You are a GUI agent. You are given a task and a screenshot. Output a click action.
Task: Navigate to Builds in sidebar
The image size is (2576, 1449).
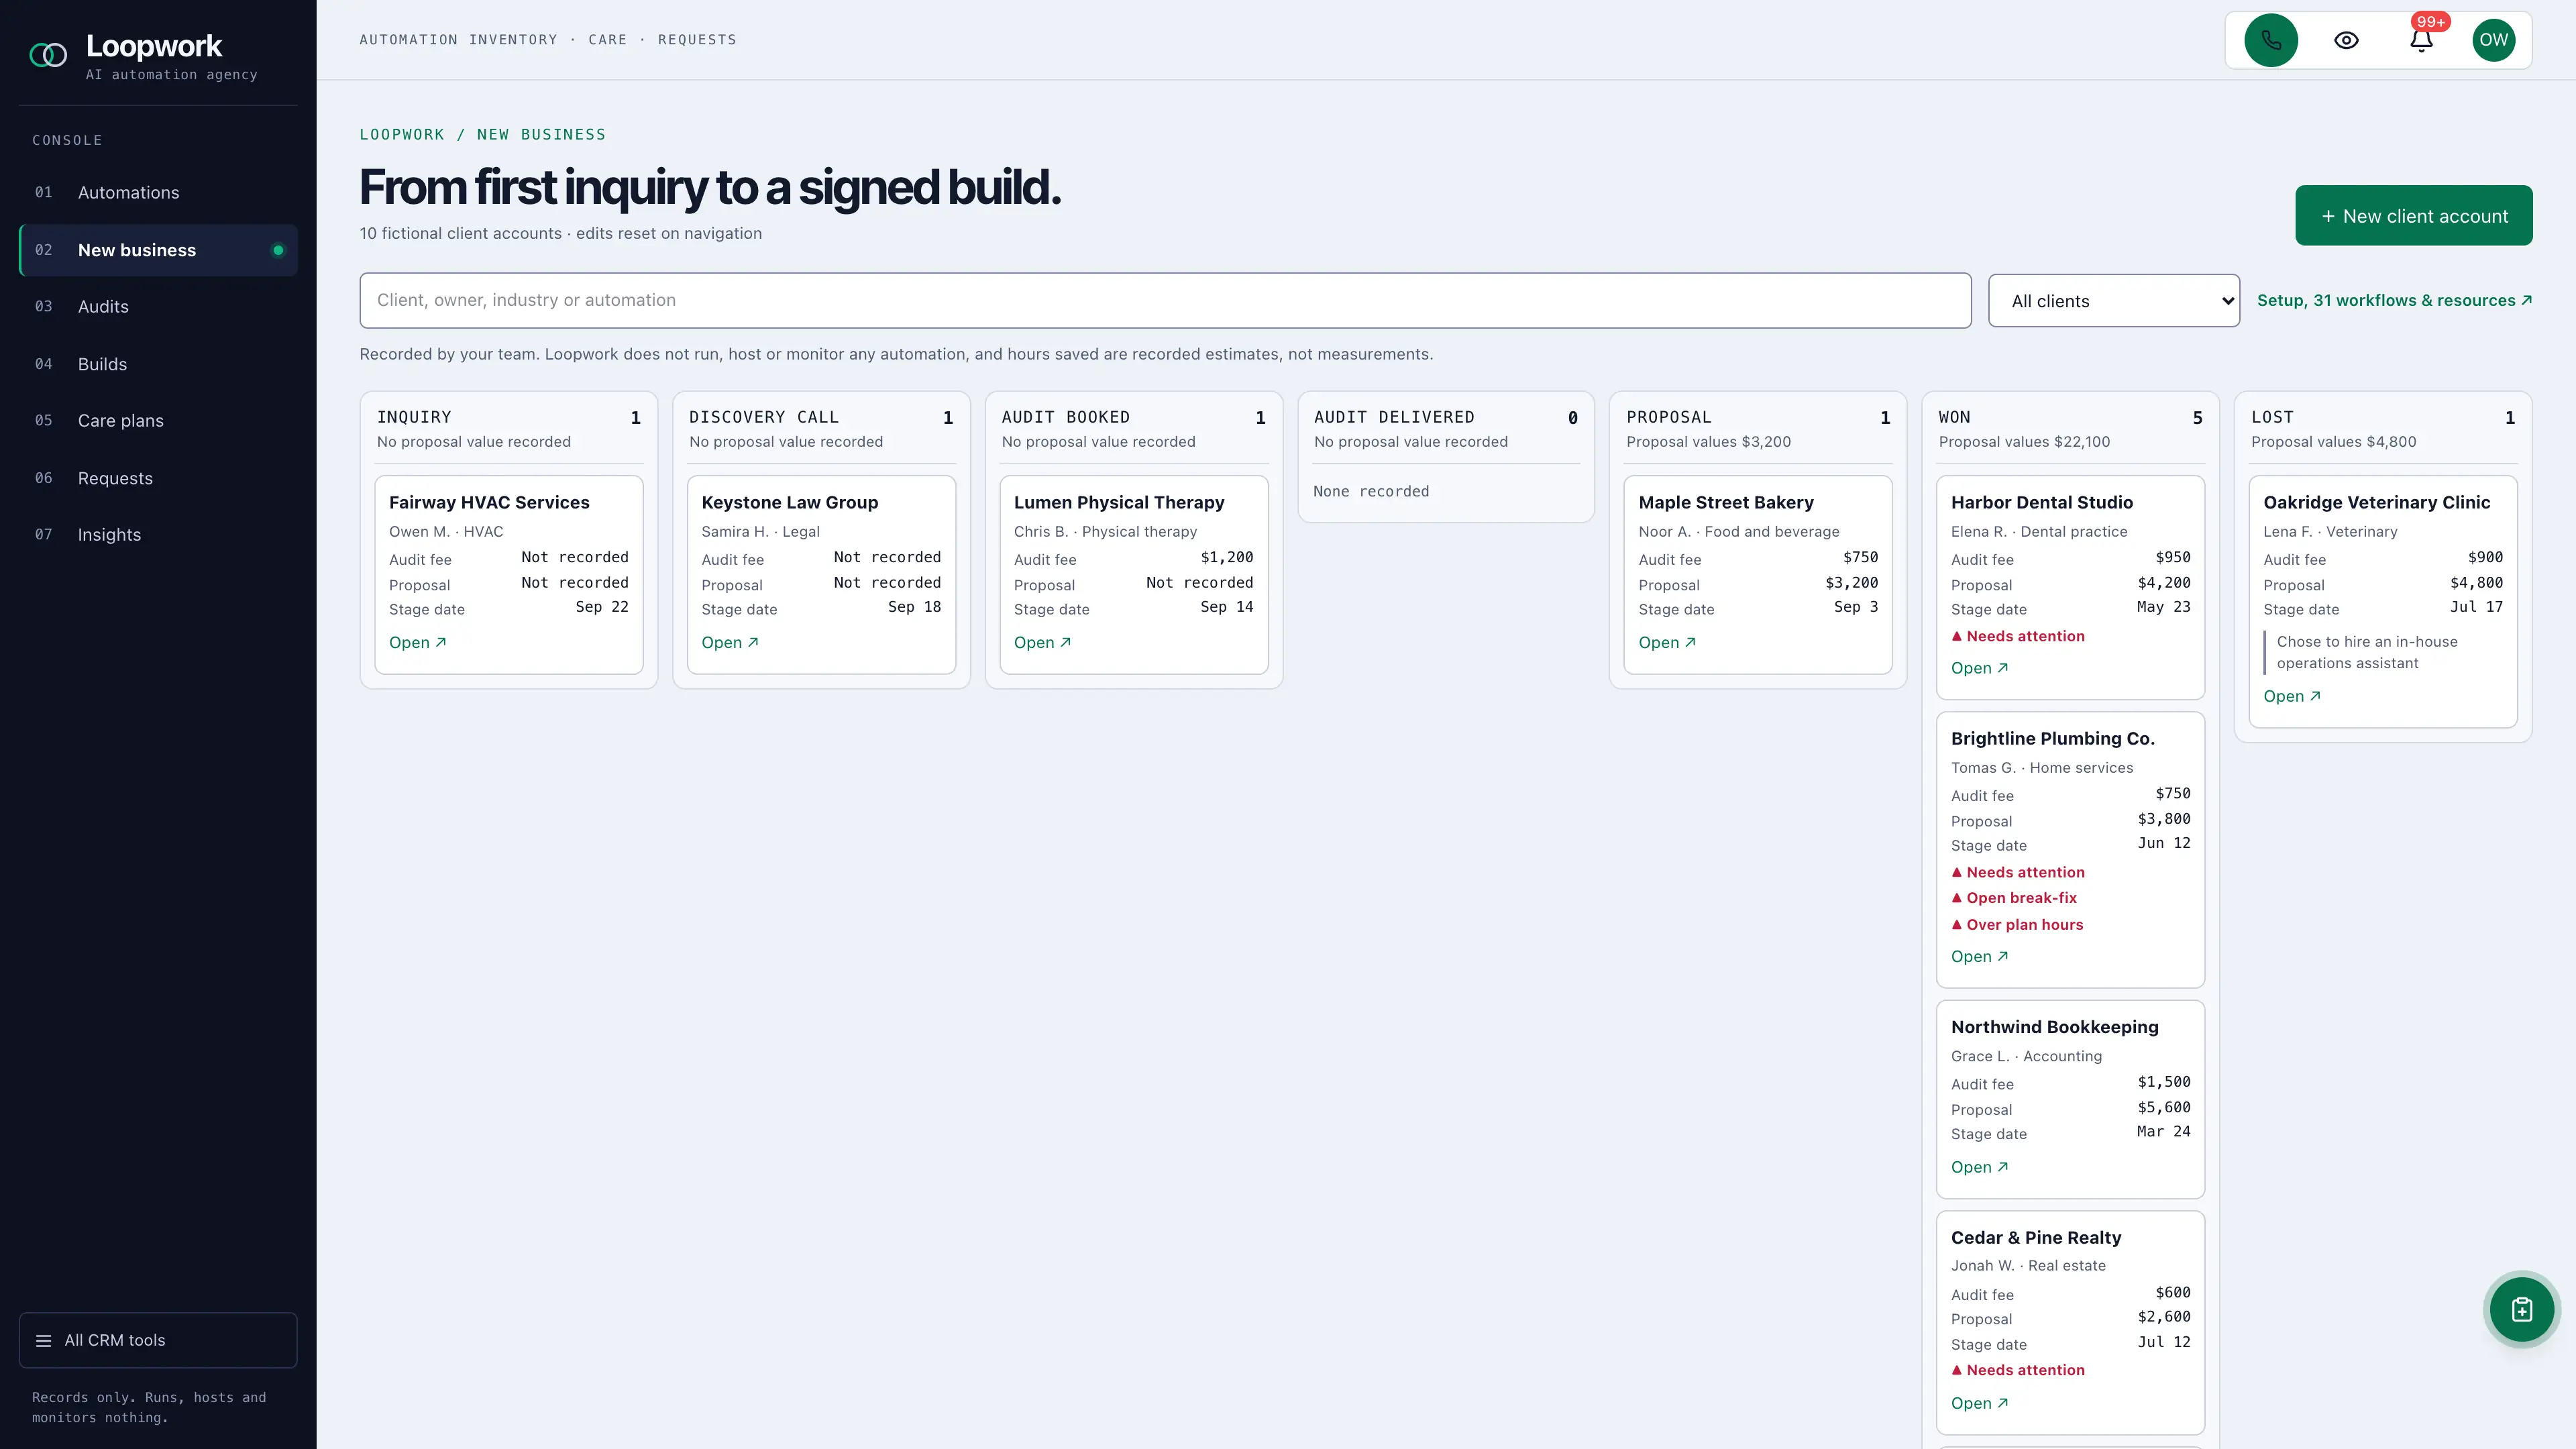pyautogui.click(x=158, y=364)
